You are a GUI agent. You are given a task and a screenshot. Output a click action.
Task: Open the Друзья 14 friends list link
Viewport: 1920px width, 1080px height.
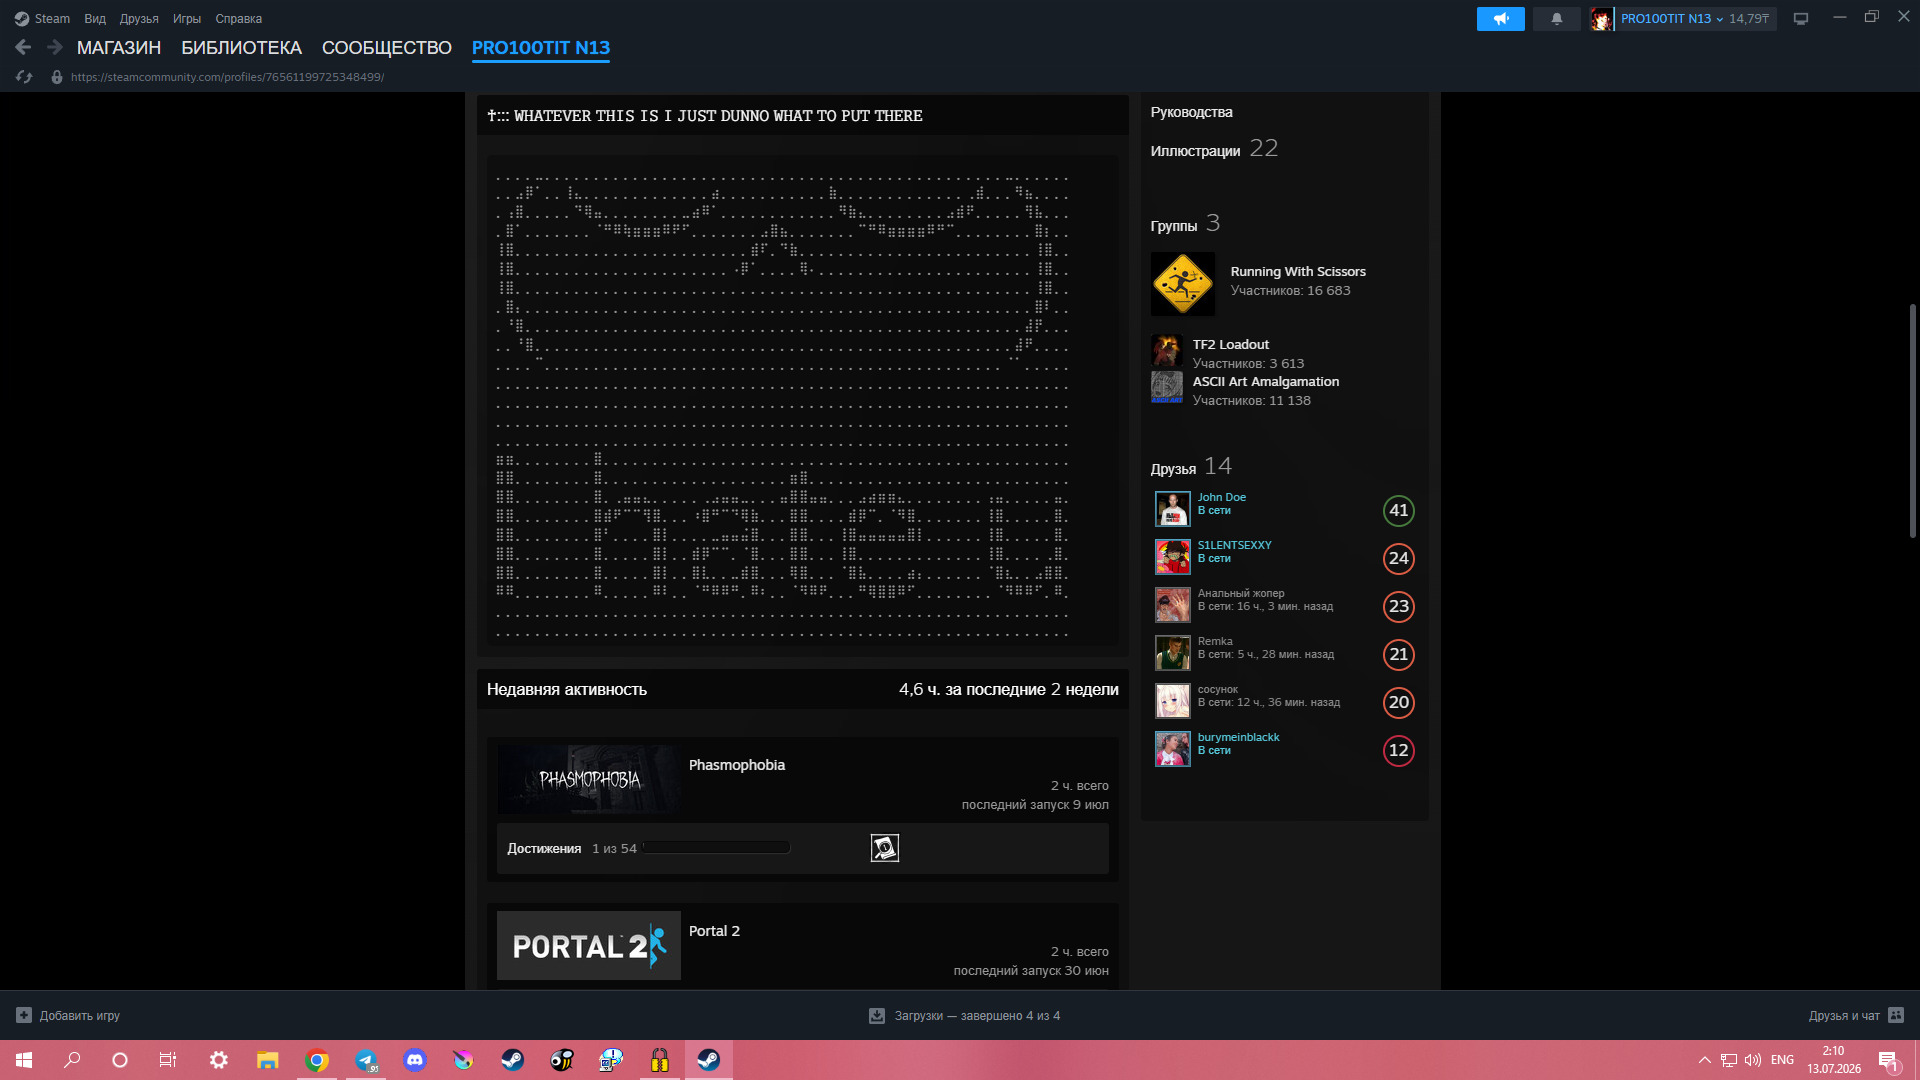pos(1191,467)
